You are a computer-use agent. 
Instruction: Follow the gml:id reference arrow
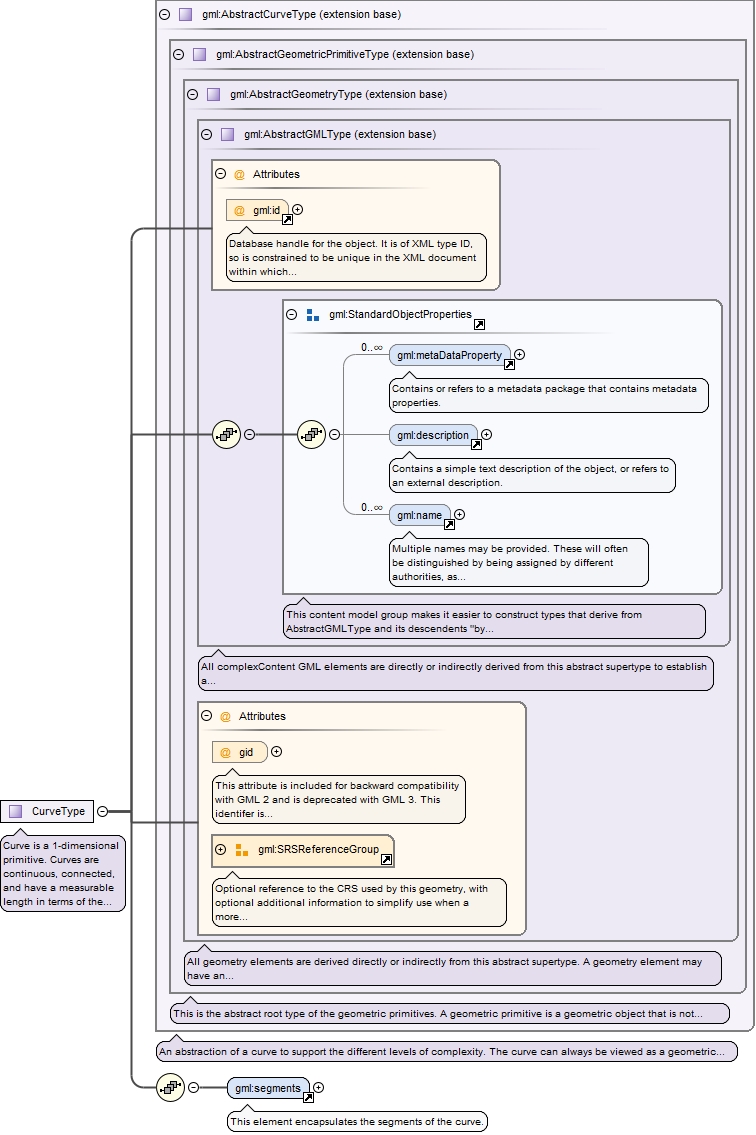(287, 219)
